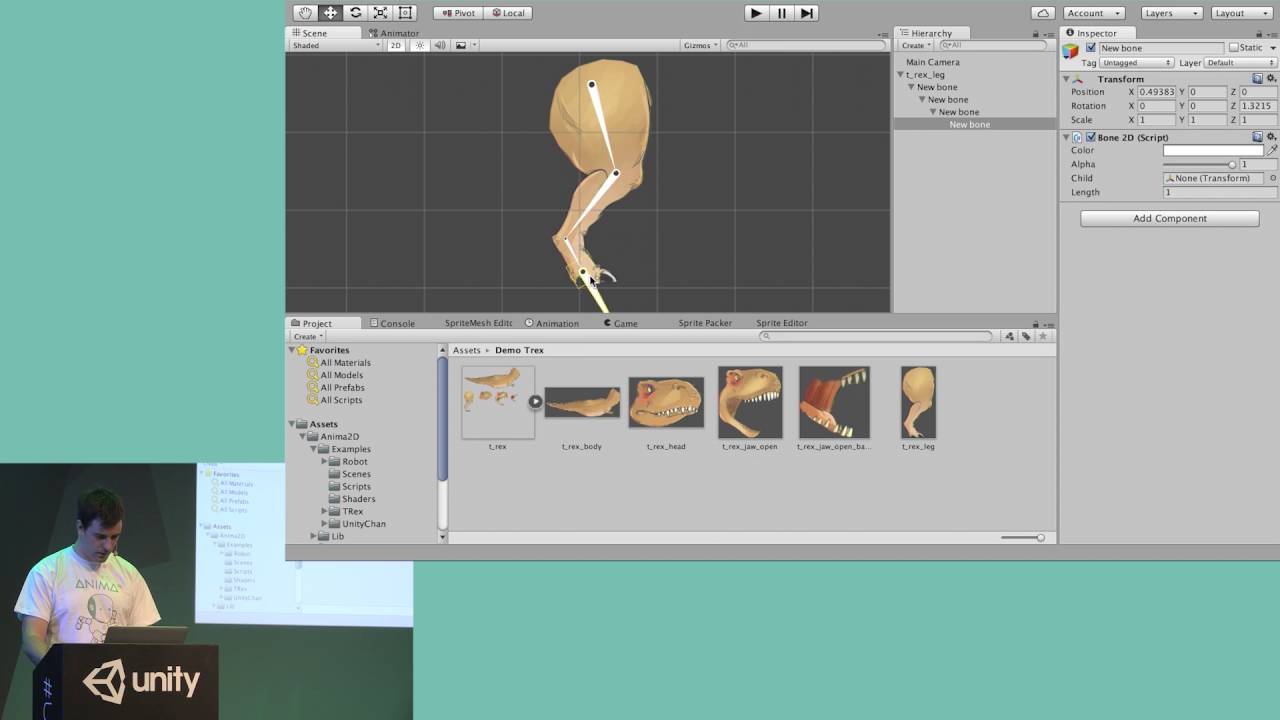
Task: Click the Pause playback button
Action: tap(782, 13)
